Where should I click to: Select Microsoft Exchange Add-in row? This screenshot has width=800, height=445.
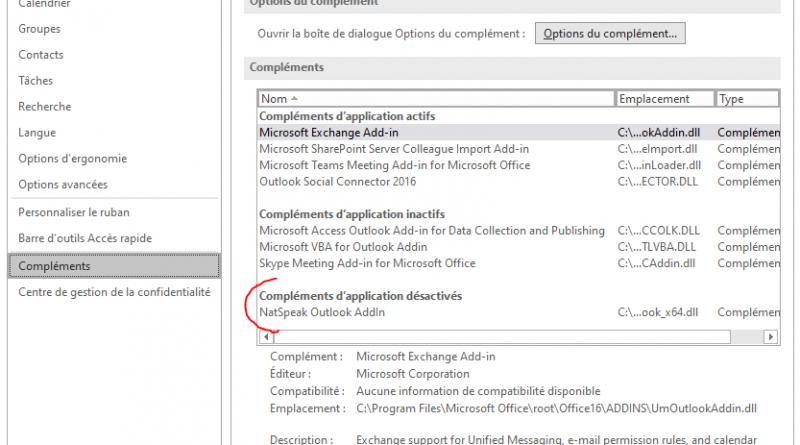point(519,133)
